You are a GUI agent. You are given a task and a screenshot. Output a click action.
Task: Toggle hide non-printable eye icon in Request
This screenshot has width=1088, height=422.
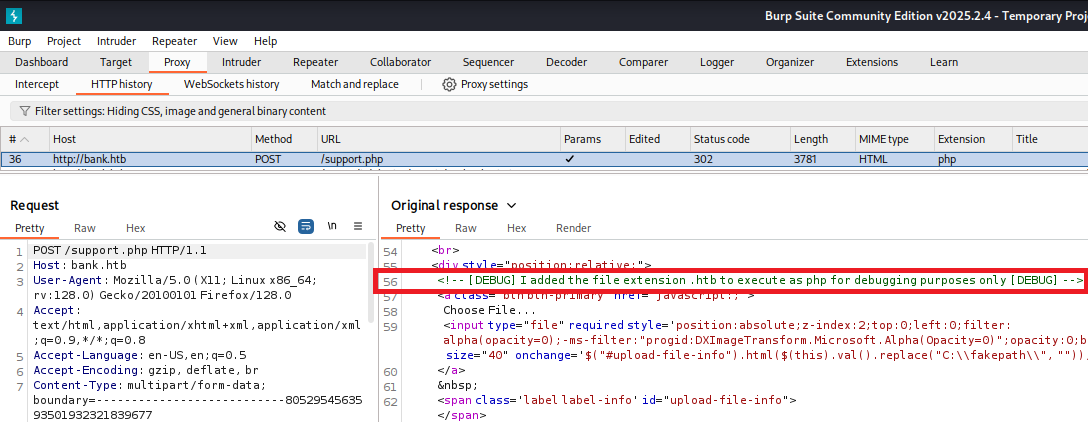281,227
